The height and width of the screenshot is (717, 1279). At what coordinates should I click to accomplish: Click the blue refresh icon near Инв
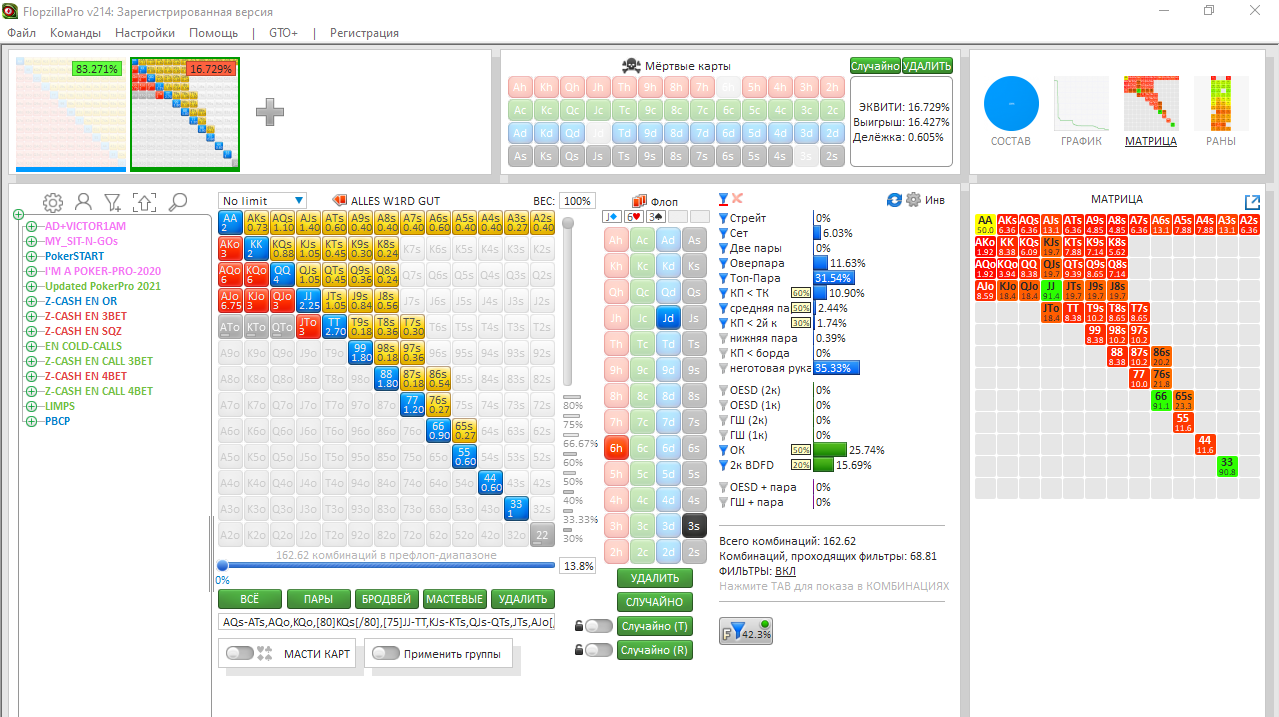(894, 200)
